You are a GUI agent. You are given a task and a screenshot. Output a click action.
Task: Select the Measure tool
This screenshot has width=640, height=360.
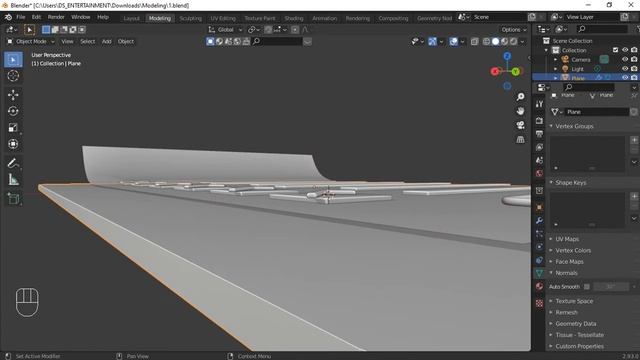pyautogui.click(x=13, y=180)
